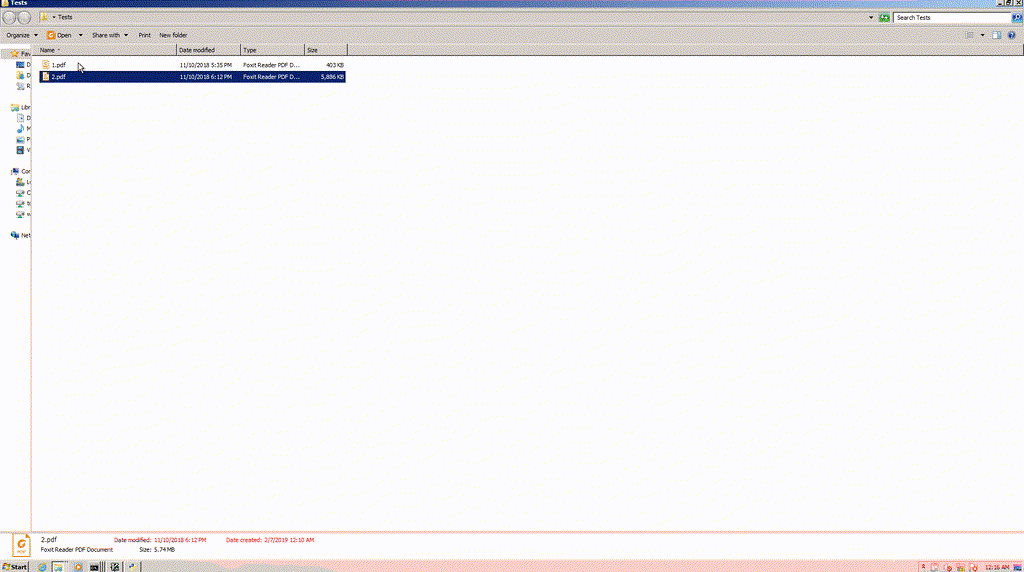Click Show desktop button at taskbar end
The width and height of the screenshot is (1024, 572).
(x=1017, y=567)
